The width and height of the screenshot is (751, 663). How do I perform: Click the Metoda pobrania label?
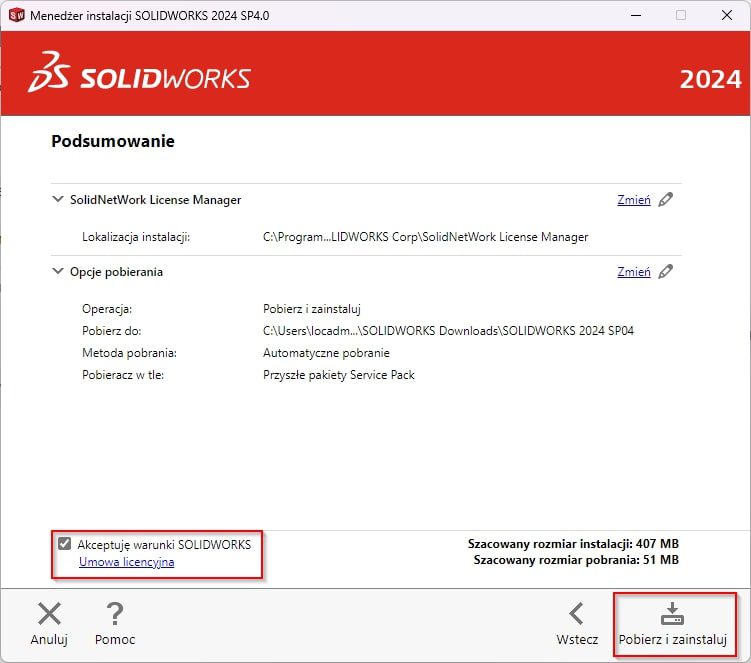[129, 353]
